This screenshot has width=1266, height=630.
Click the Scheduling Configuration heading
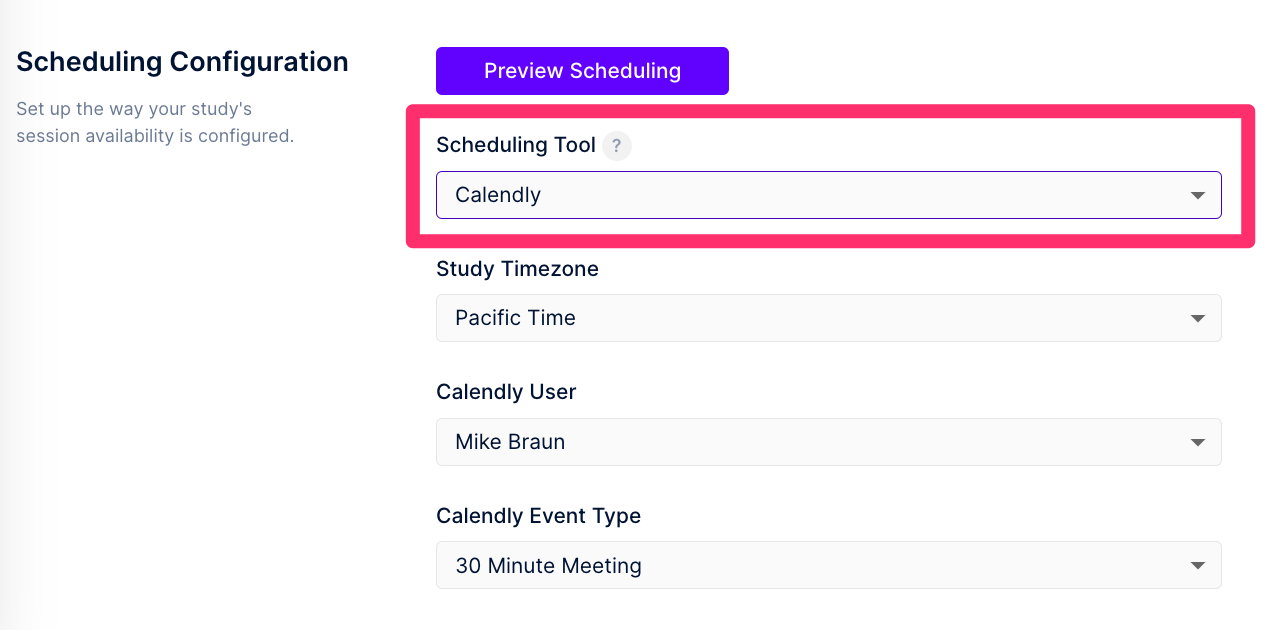coord(182,61)
